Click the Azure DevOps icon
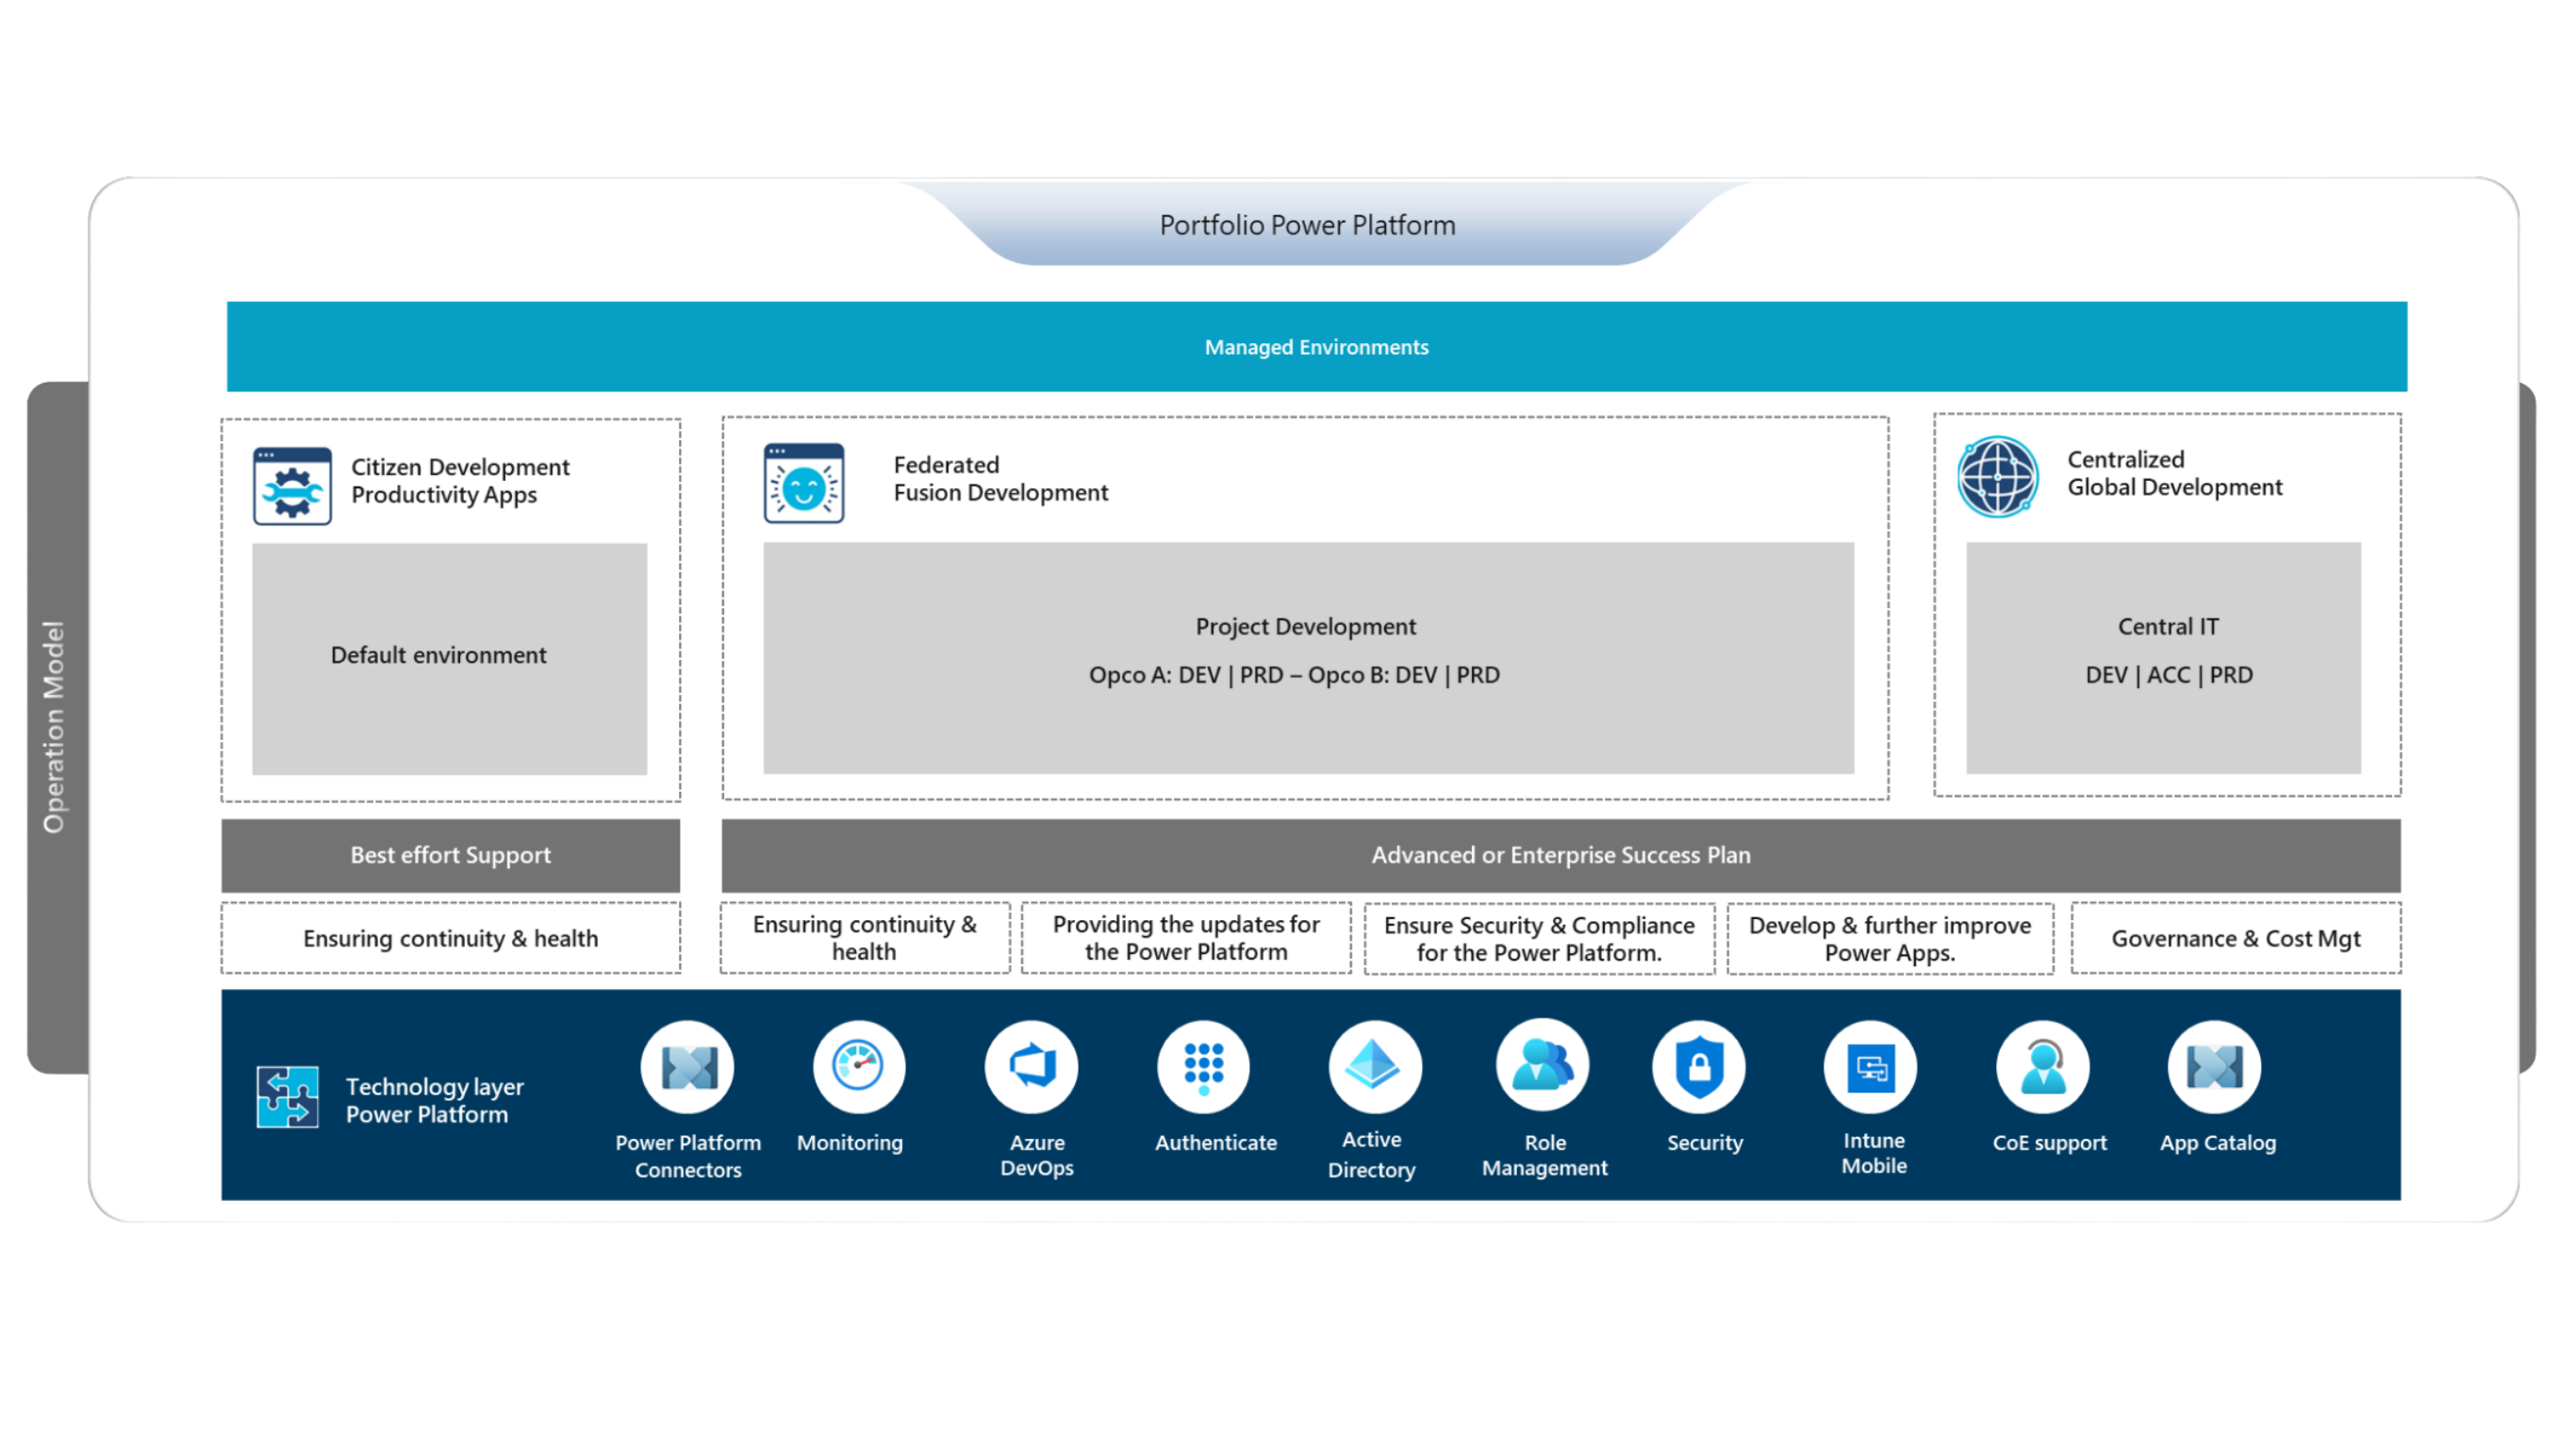Screen dimensions: 2576x1448 pyautogui.click(x=1031, y=1066)
